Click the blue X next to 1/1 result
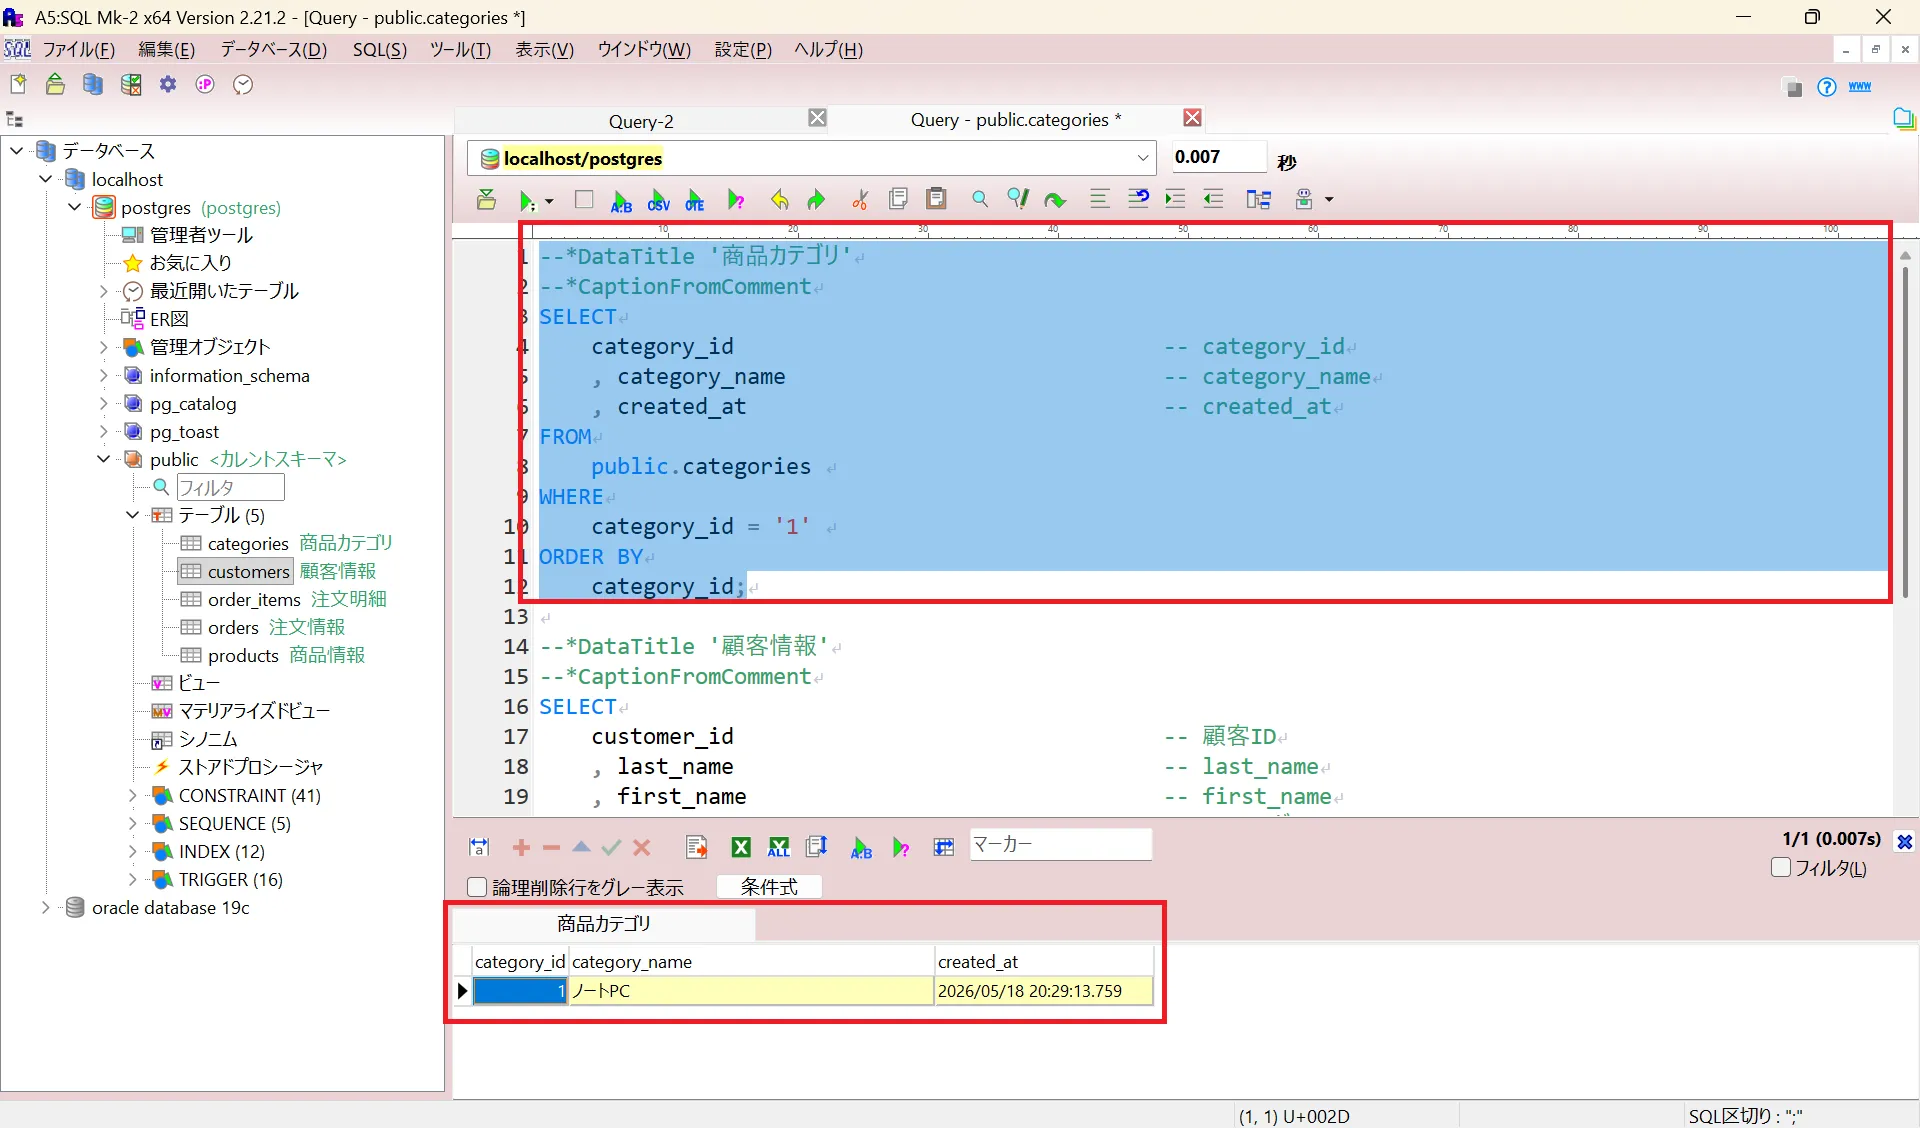This screenshot has height=1128, width=1920. (1904, 841)
